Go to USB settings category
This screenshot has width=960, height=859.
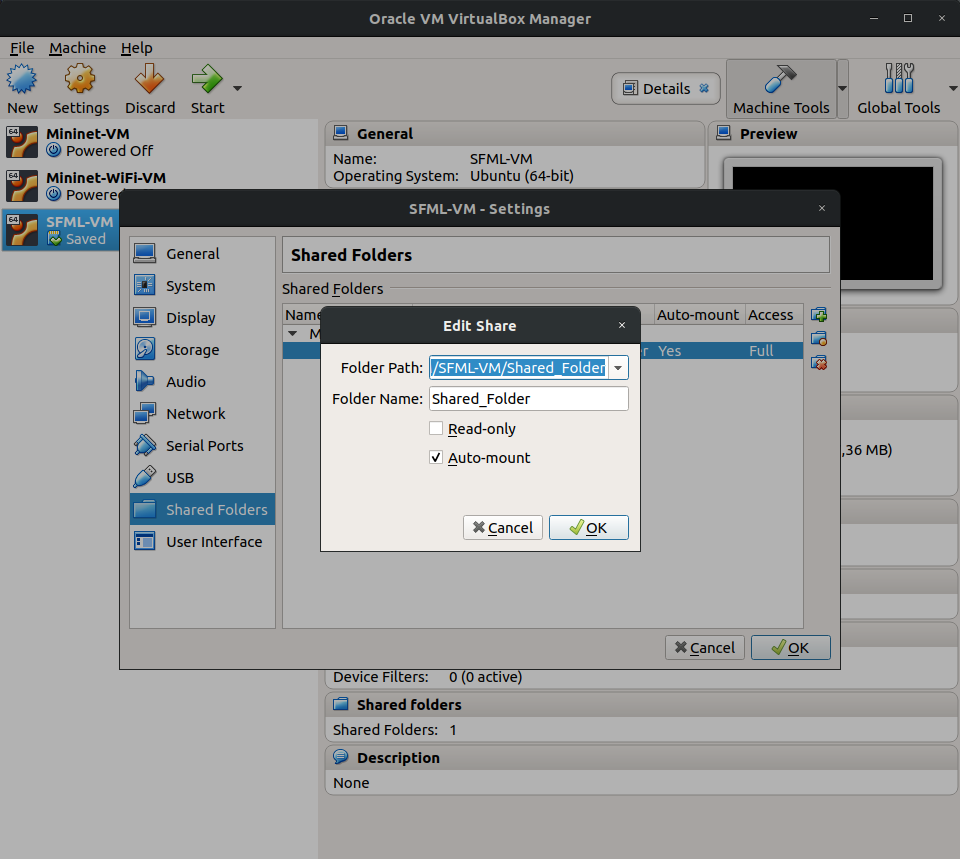(180, 478)
